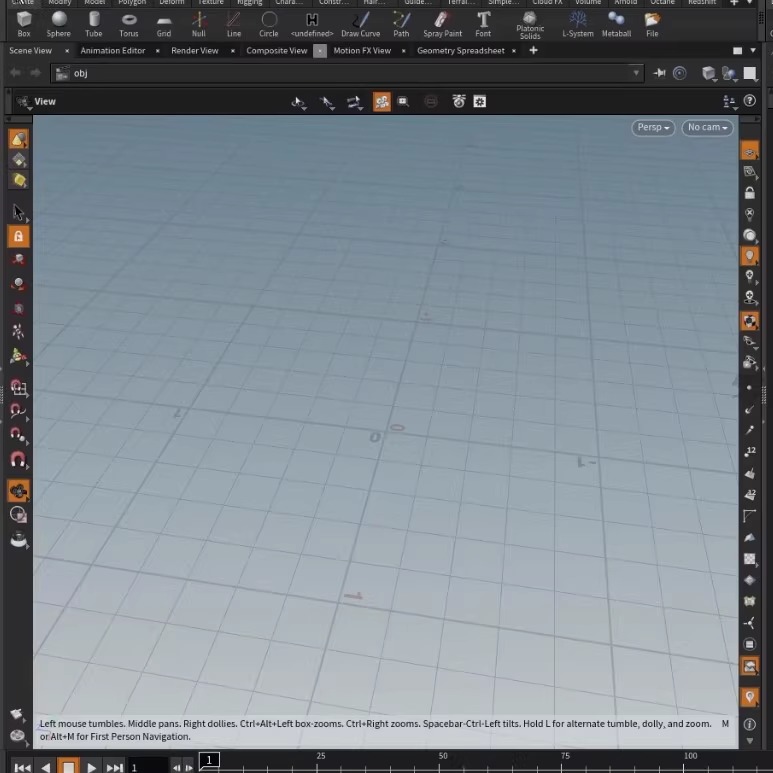
Task: Open the Motion FX View tab
Action: click(x=362, y=51)
